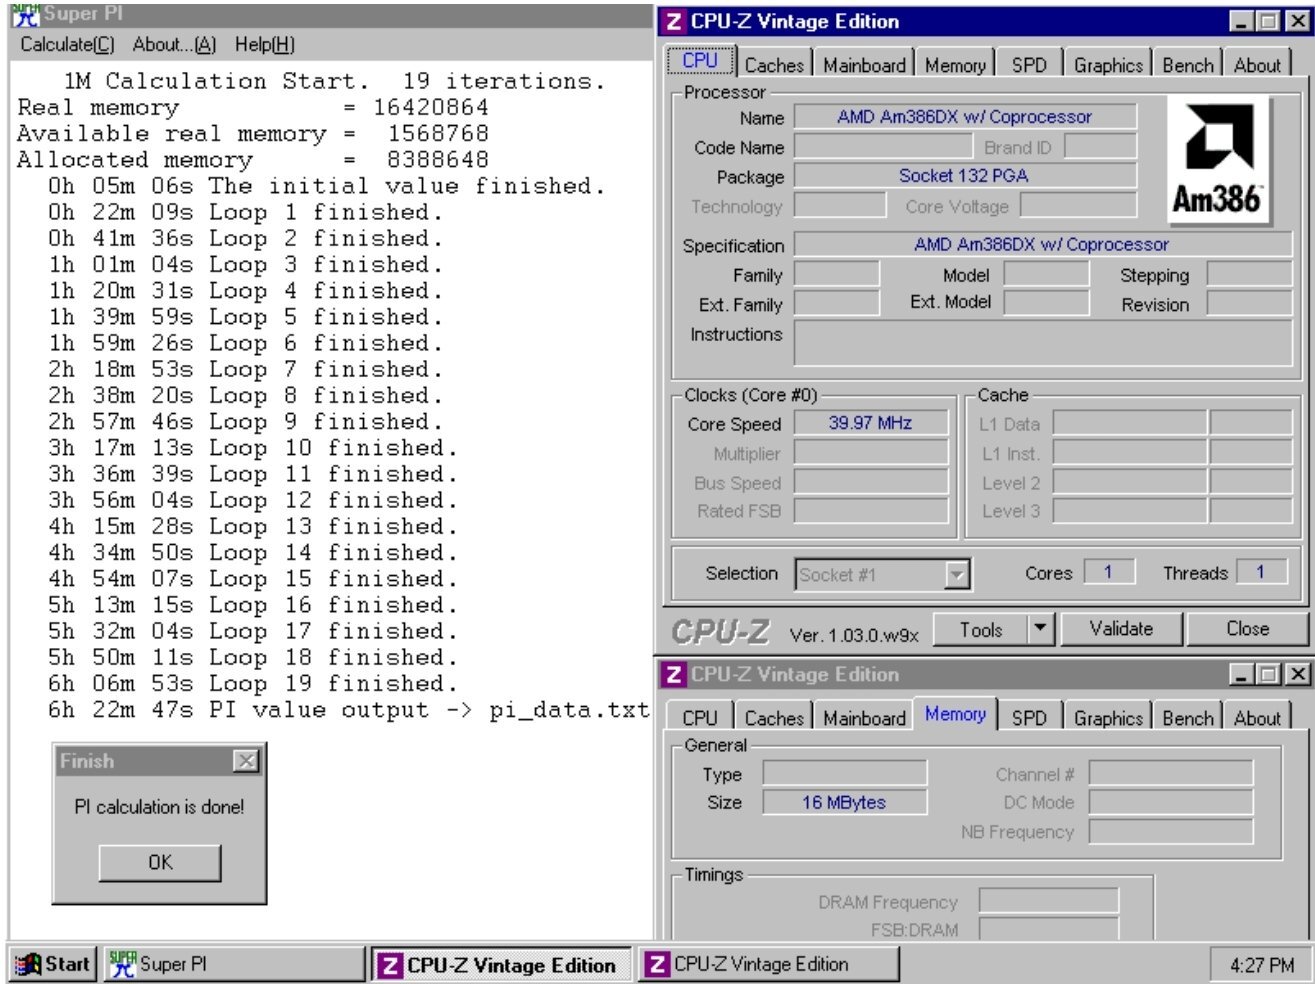
Task: Click the 'Real memory = 16420864' line
Action: coord(253,107)
